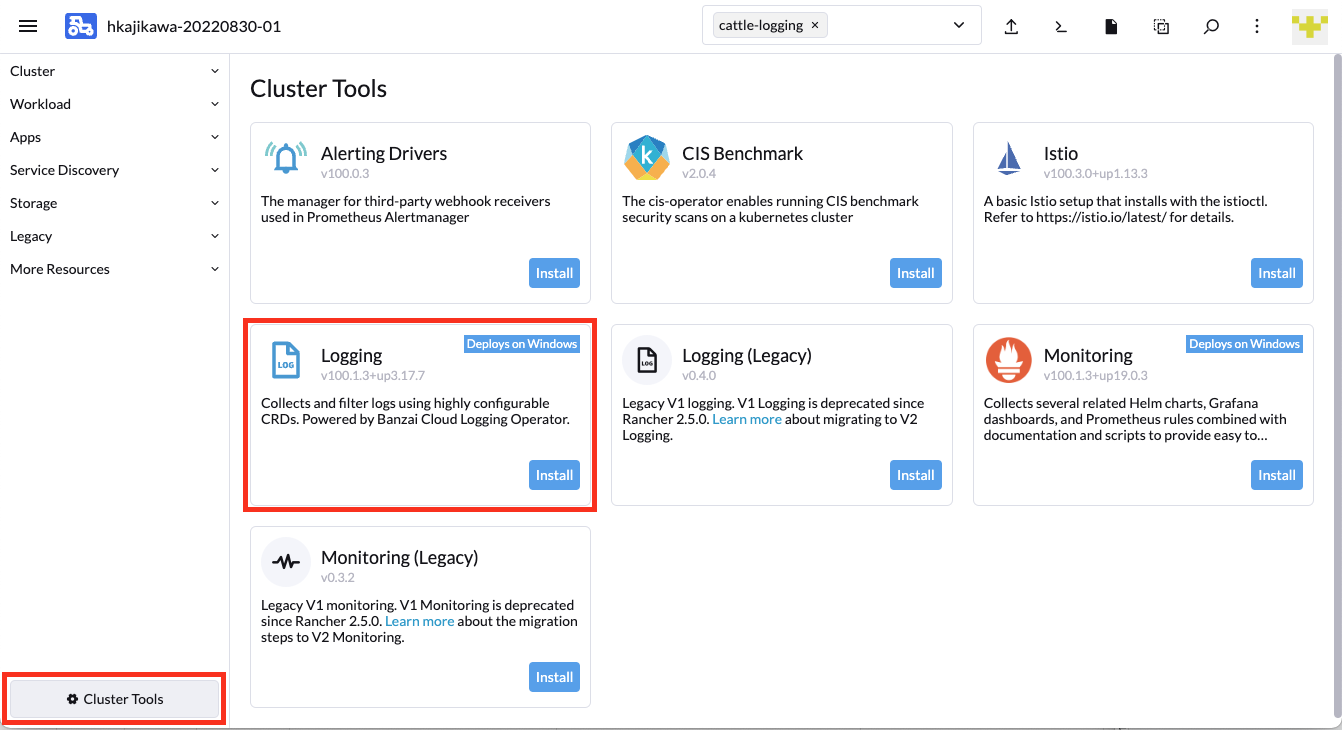Click version text v0.4.0
The height and width of the screenshot is (730, 1342).
[699, 376]
